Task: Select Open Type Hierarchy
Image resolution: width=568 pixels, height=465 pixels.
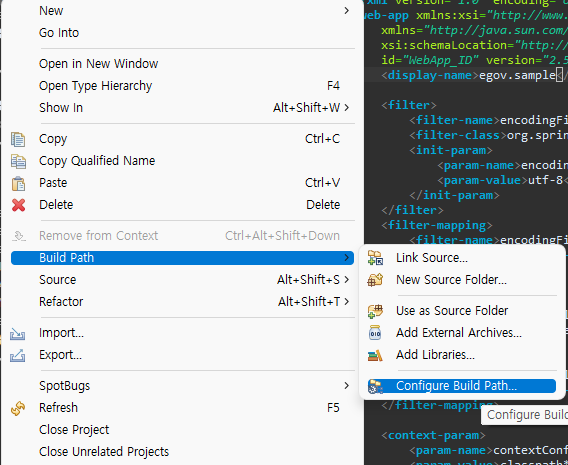Action: coord(182,86)
